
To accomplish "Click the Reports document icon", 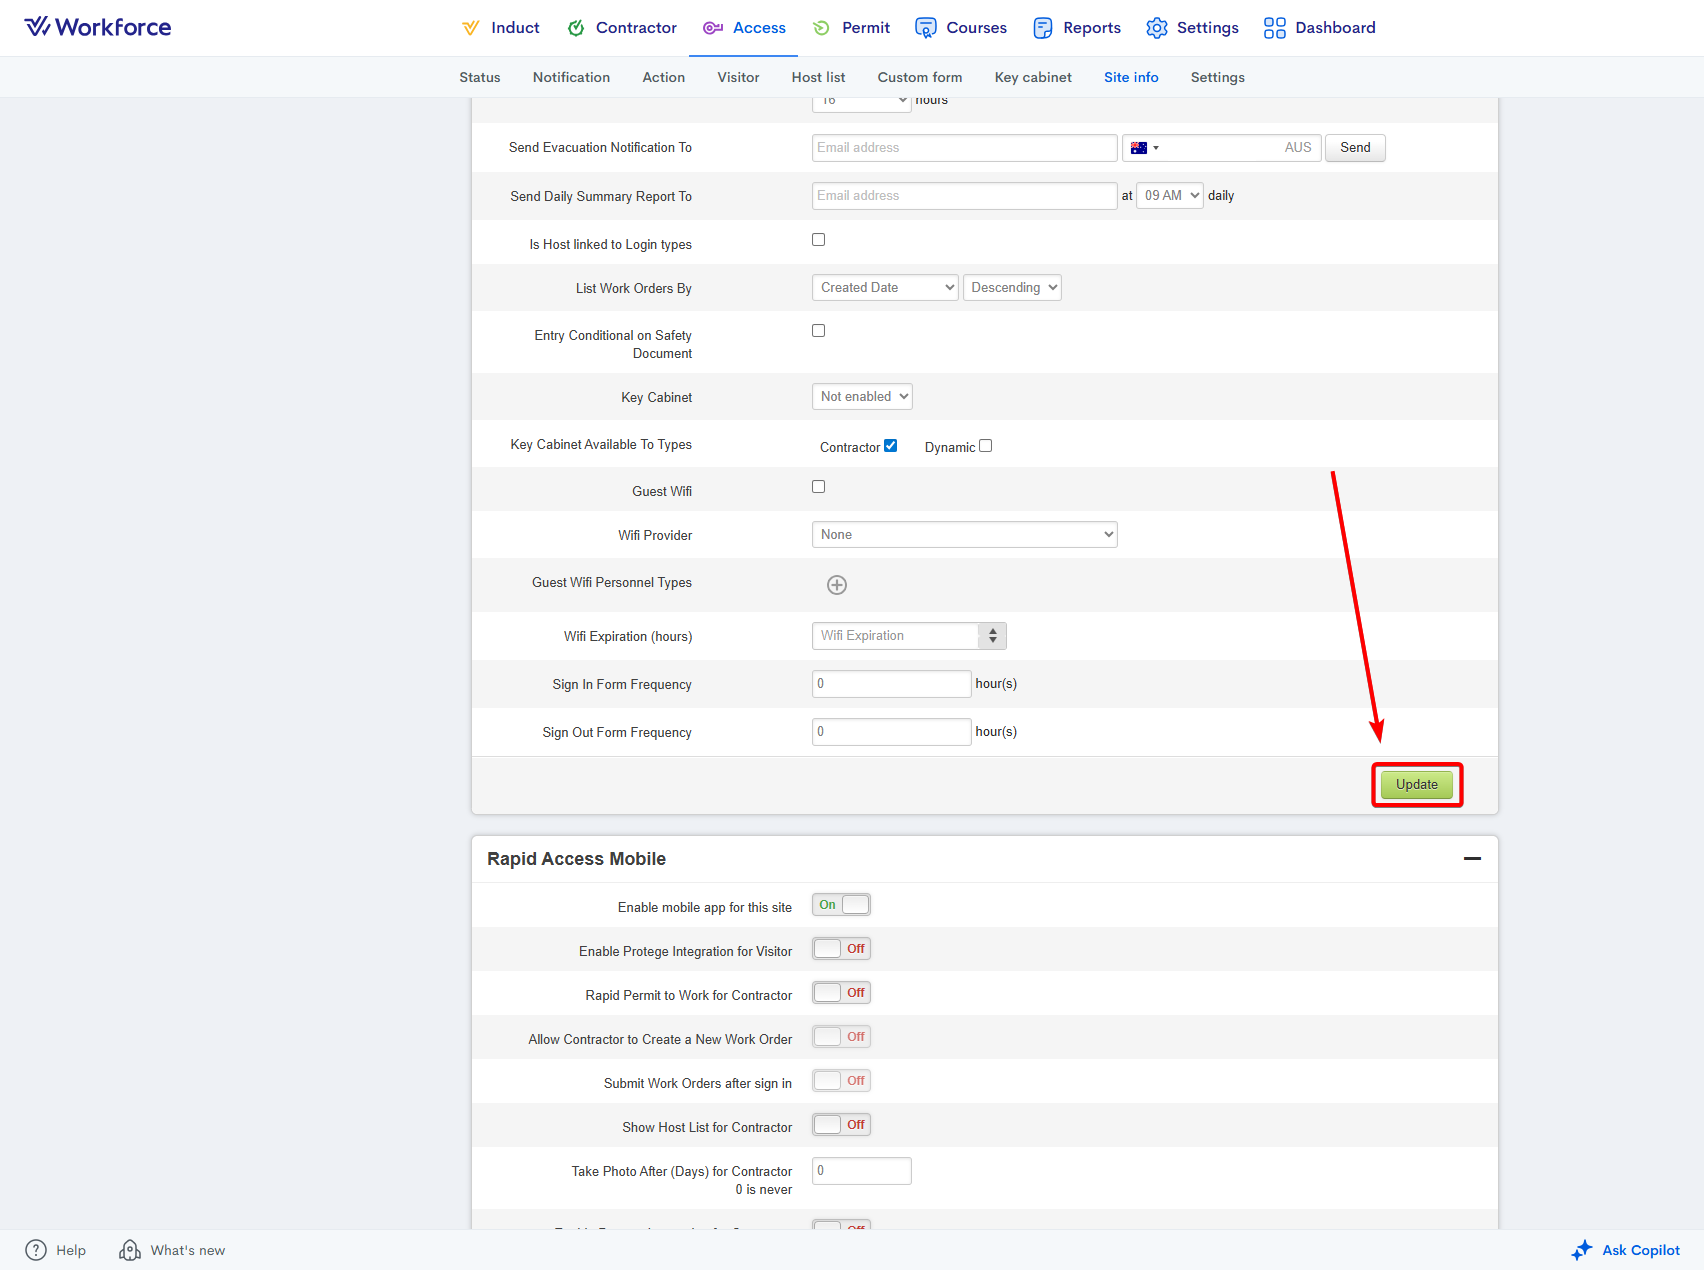I will pyautogui.click(x=1042, y=28).
